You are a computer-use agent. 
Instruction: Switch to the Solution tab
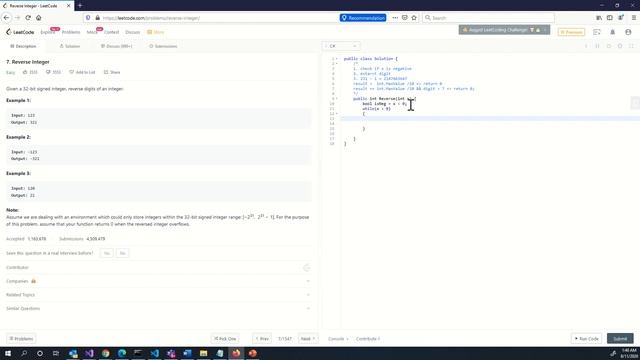[70, 46]
